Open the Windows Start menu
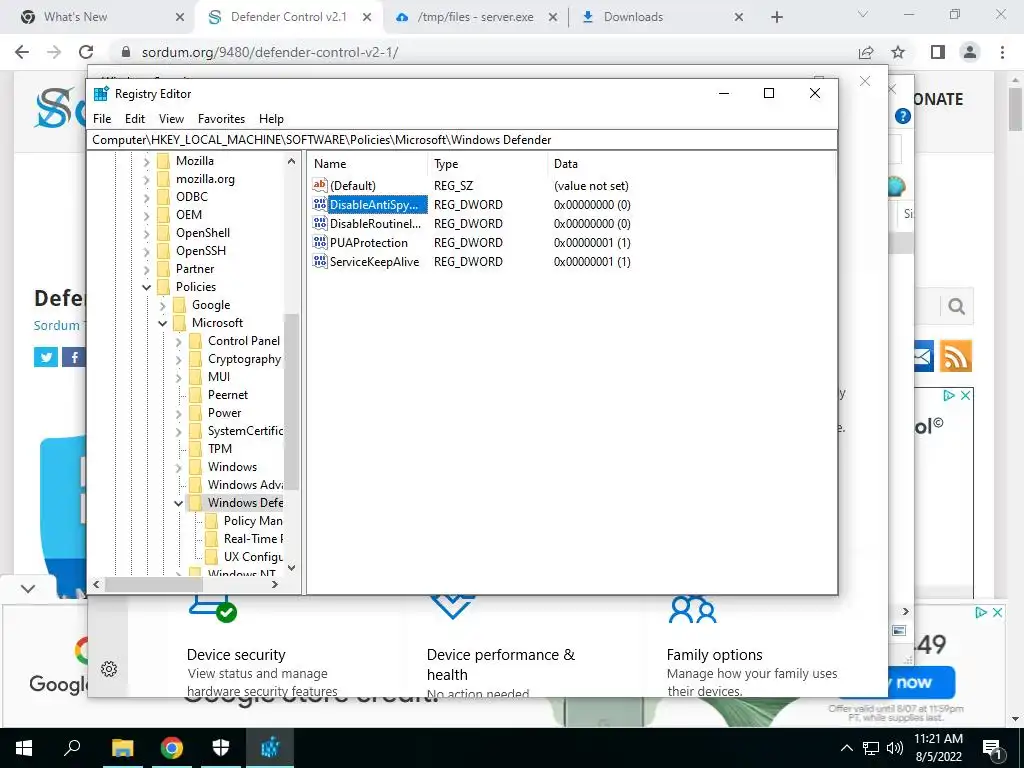This screenshot has height=768, width=1024. pyautogui.click(x=24, y=748)
